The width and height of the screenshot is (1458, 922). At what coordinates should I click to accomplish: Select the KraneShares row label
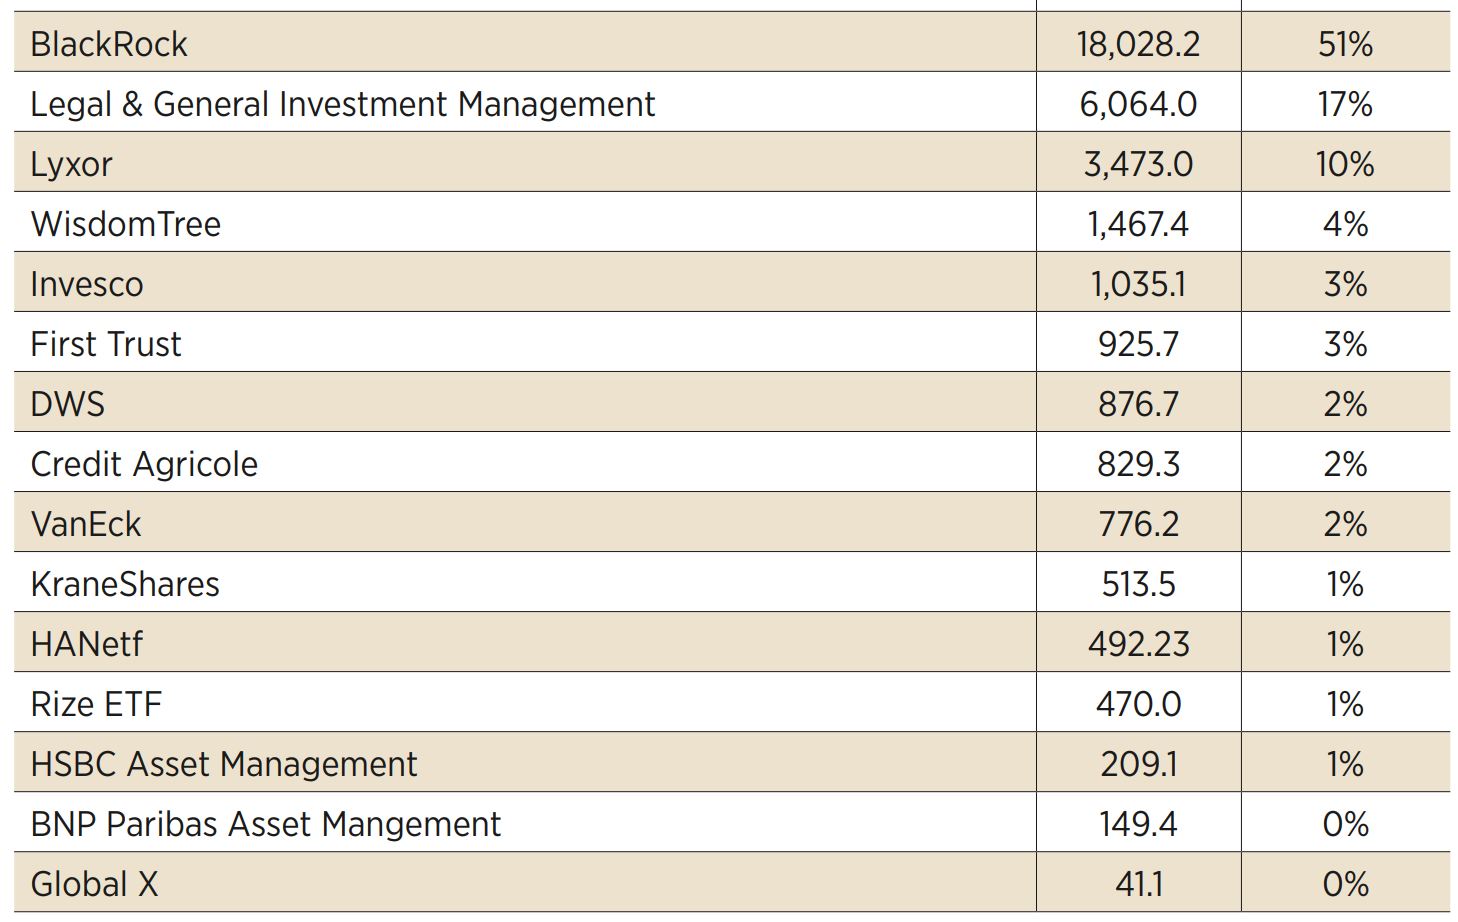(x=125, y=584)
